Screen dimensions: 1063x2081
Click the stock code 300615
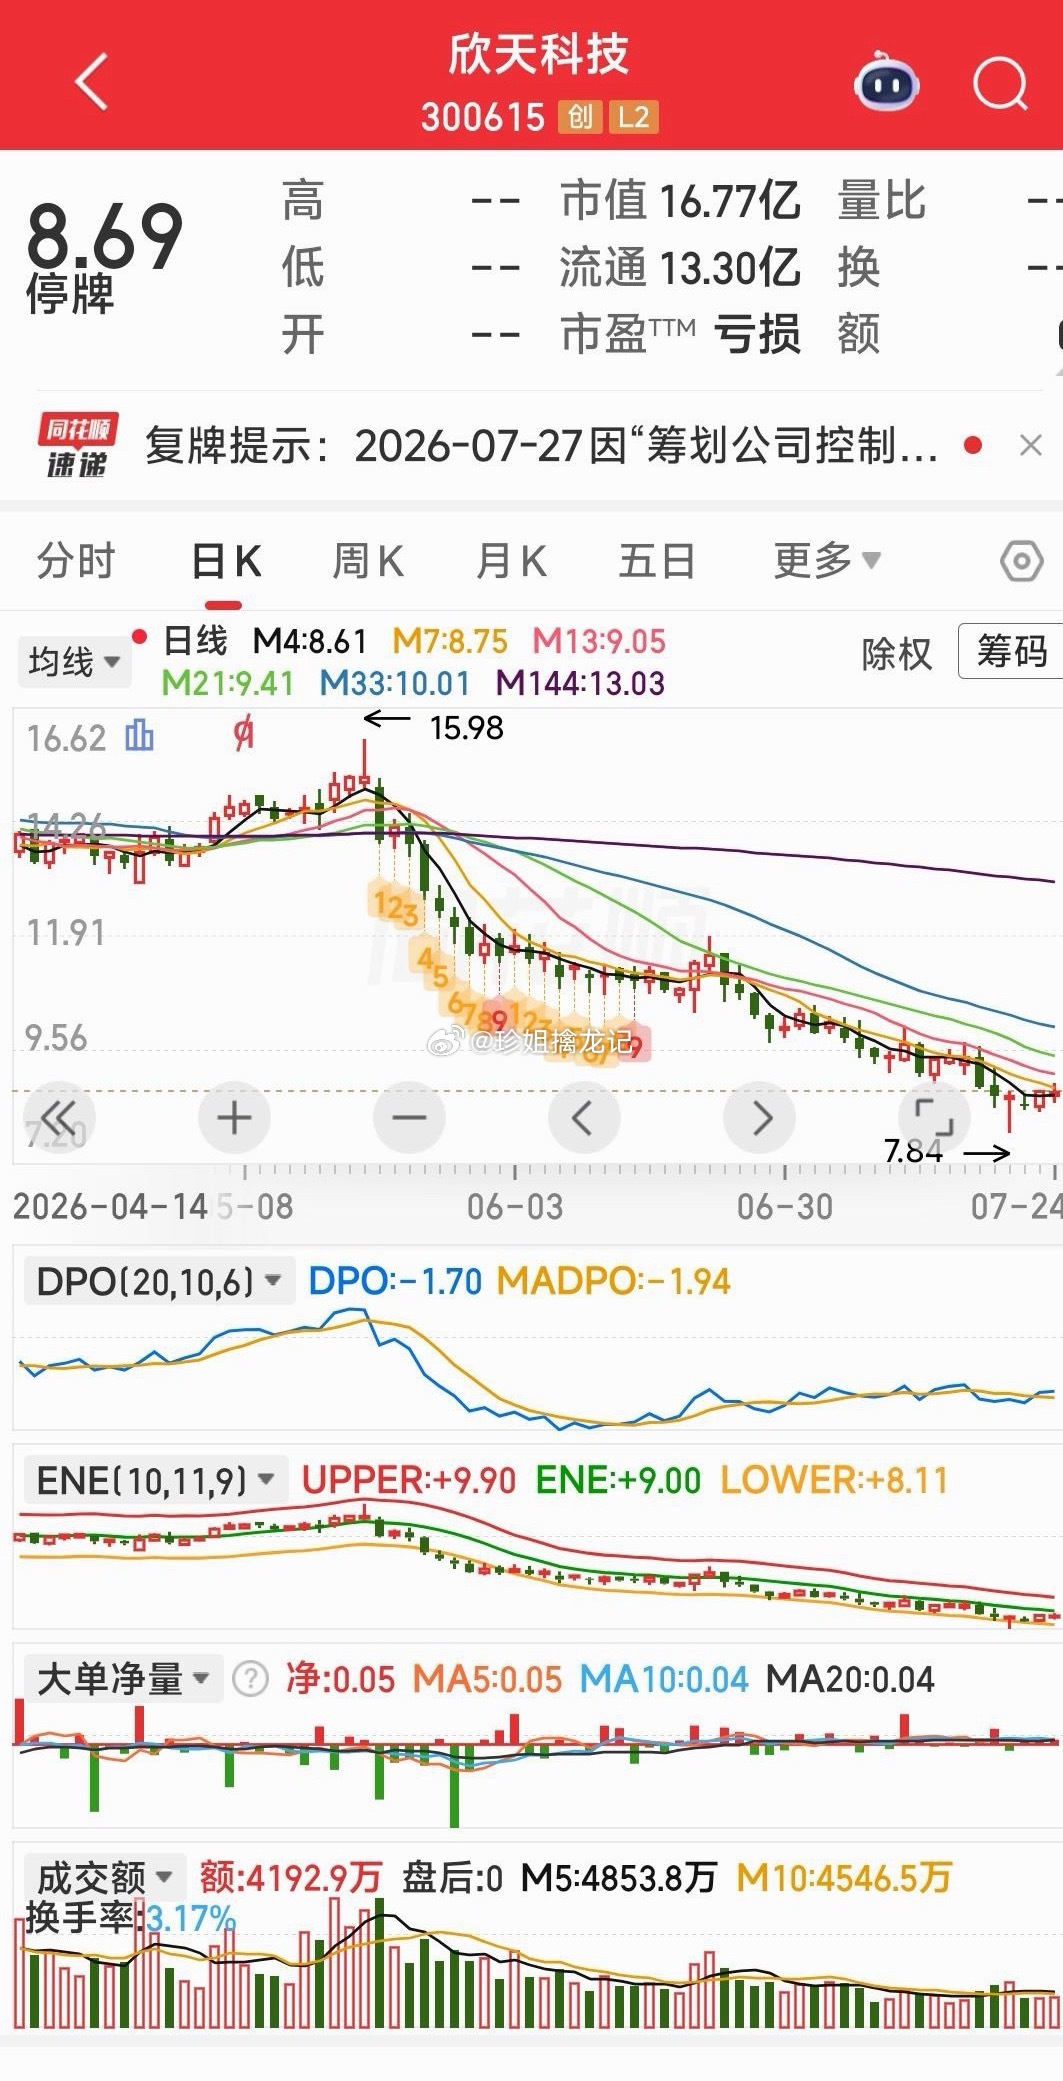pos(483,117)
